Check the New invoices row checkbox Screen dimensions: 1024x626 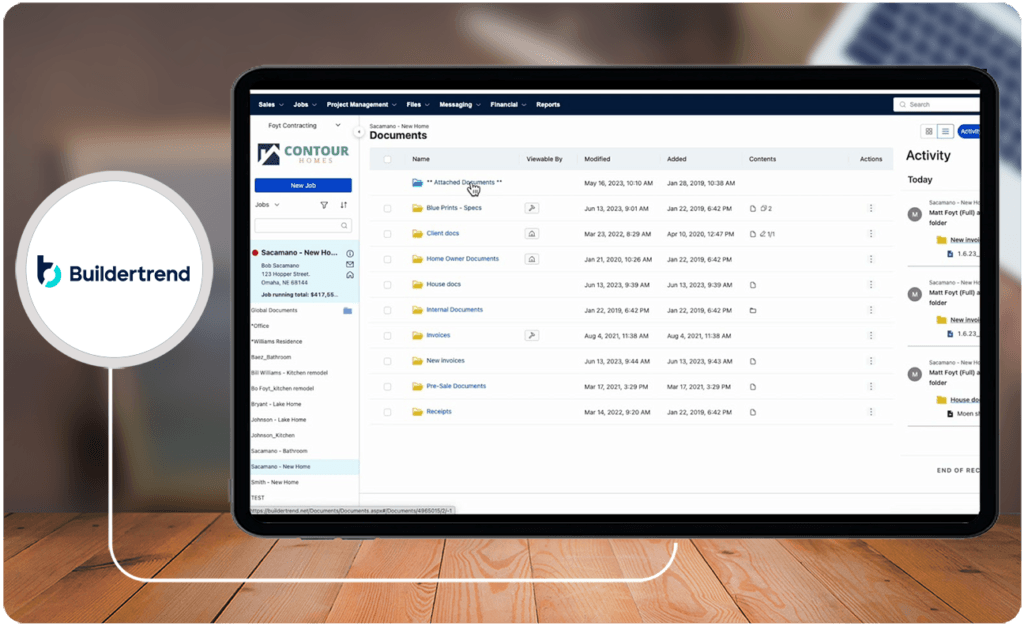[387, 361]
